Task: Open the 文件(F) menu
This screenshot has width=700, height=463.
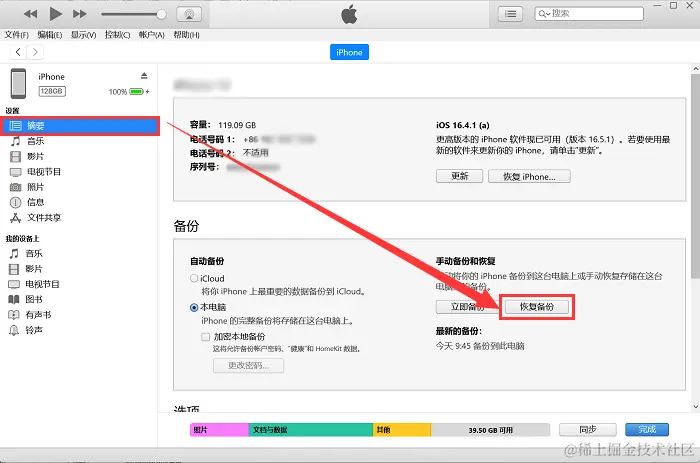Action: [17, 35]
